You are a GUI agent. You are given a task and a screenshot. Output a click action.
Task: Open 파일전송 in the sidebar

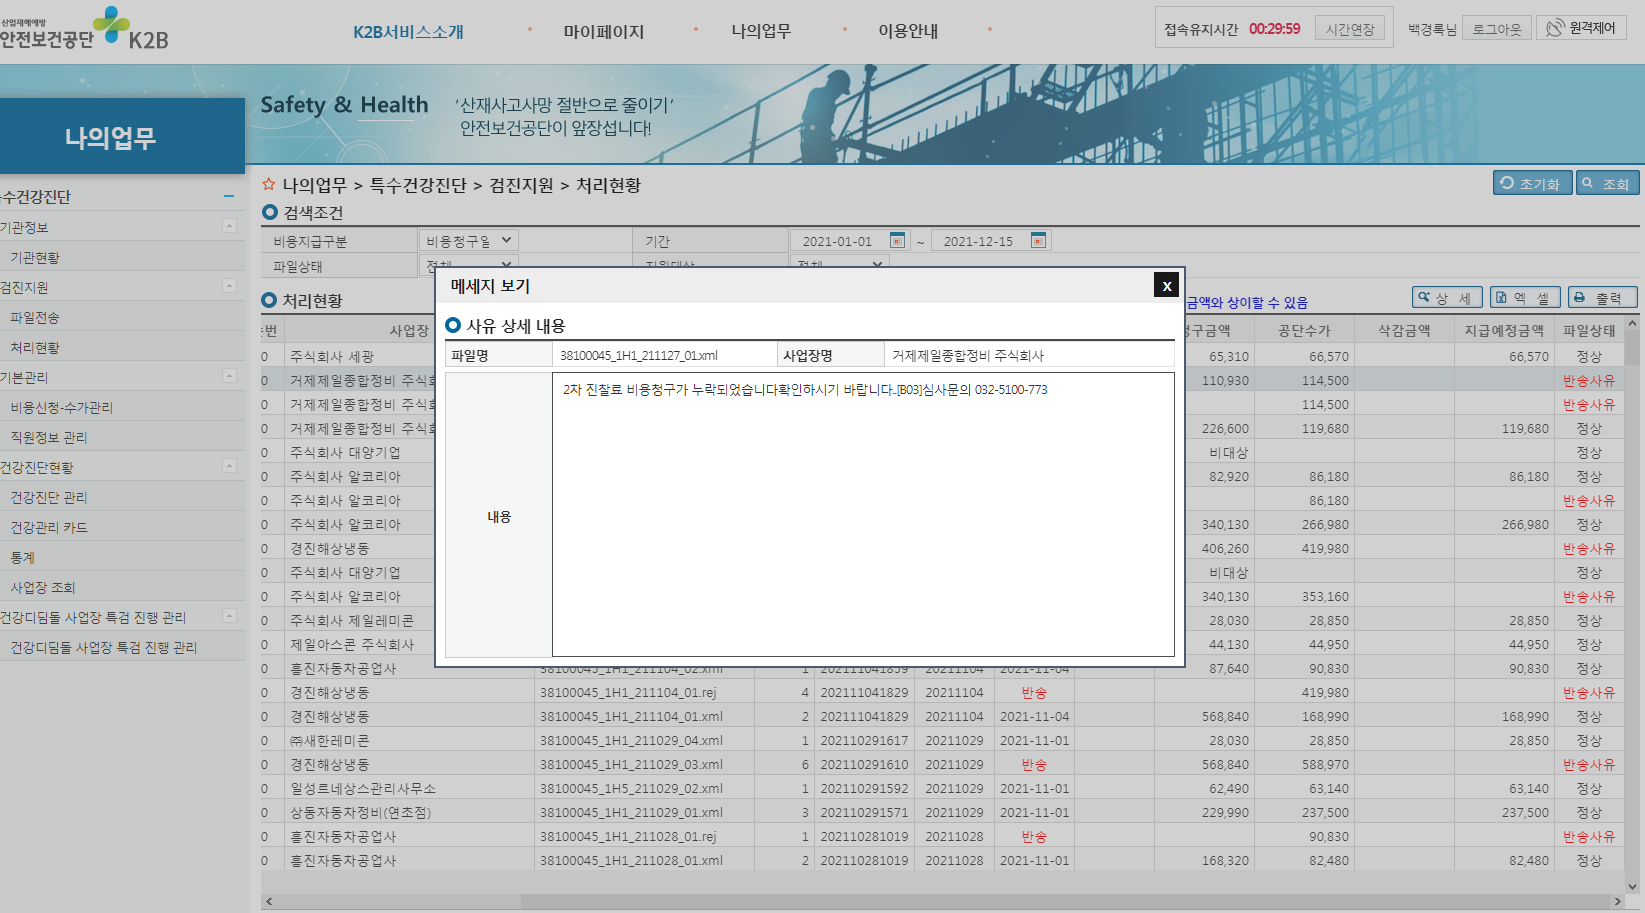click(35, 317)
